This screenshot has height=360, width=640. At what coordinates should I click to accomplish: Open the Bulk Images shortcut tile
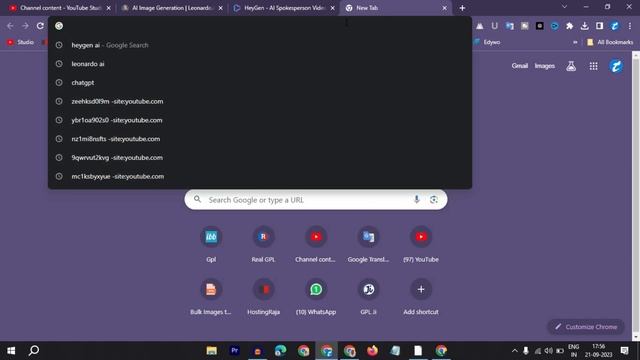click(211, 296)
